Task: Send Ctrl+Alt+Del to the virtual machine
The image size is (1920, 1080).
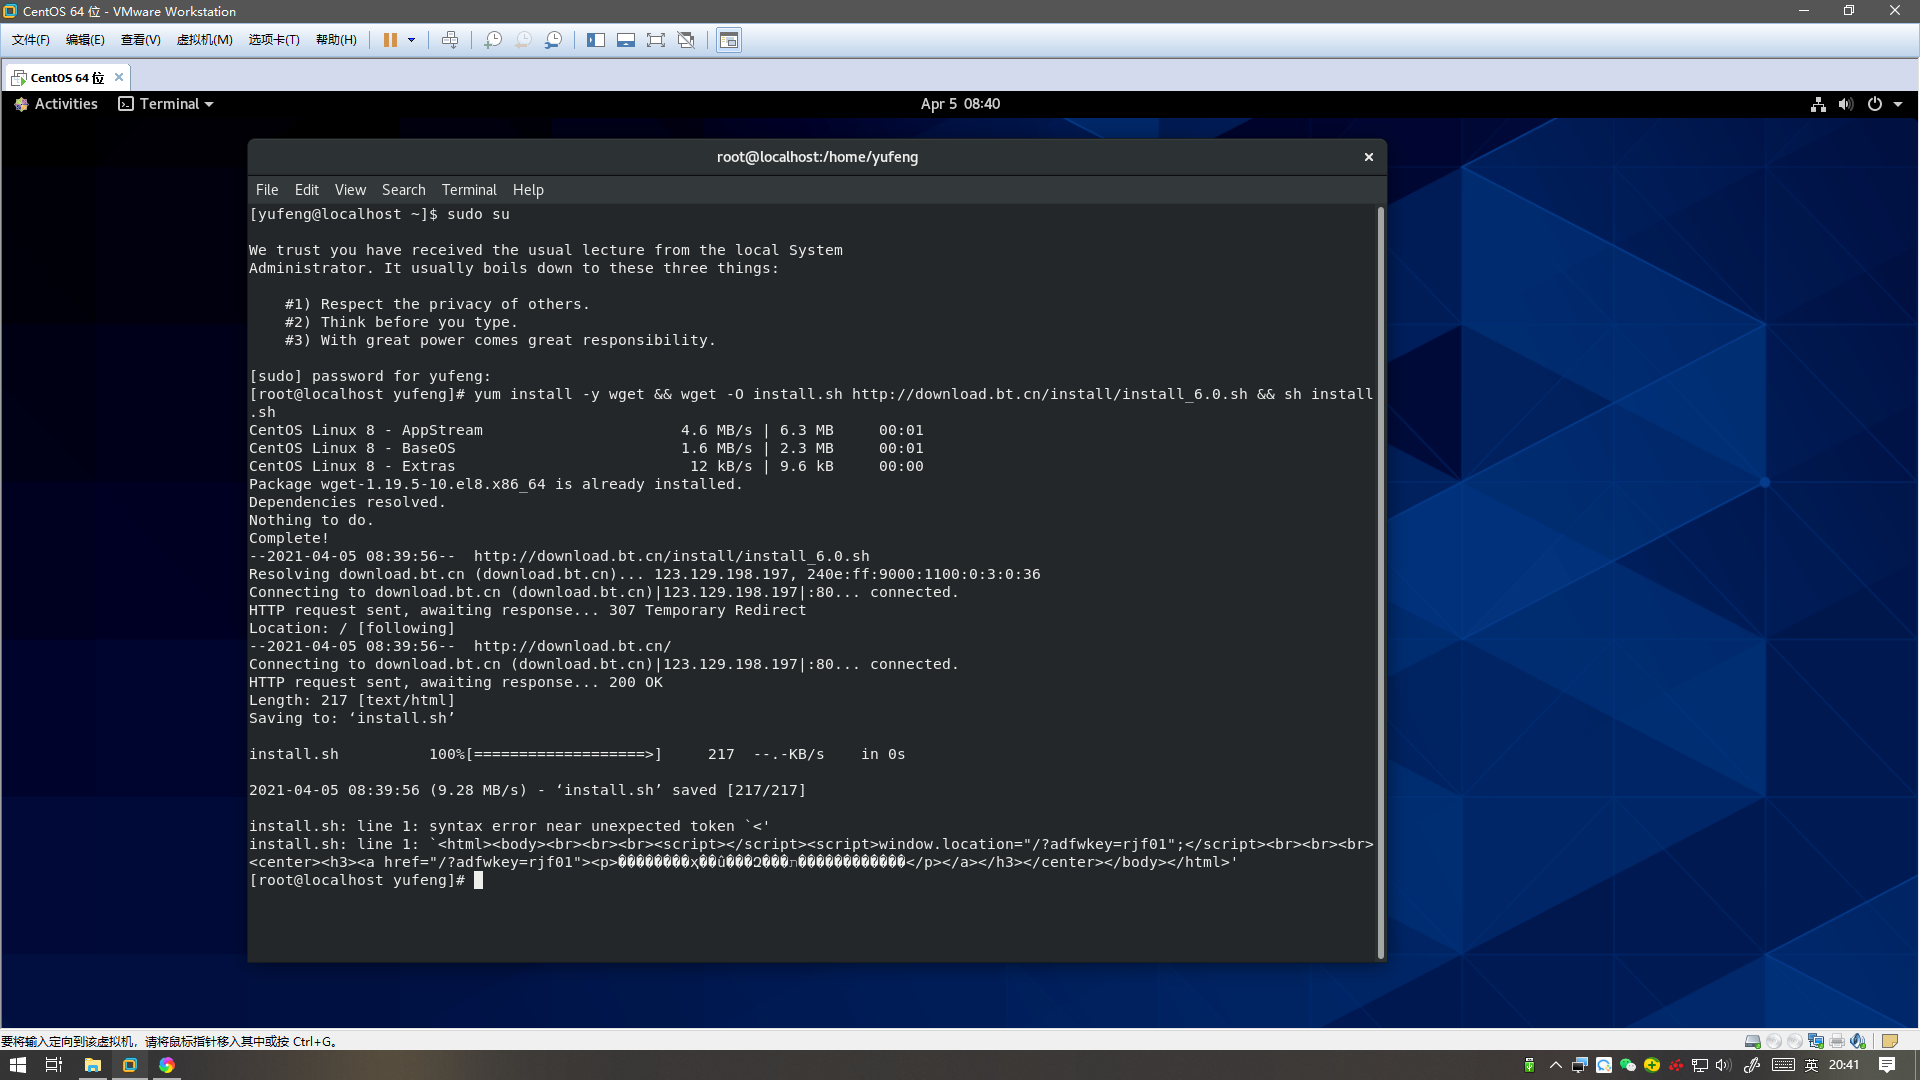Action: (x=450, y=40)
